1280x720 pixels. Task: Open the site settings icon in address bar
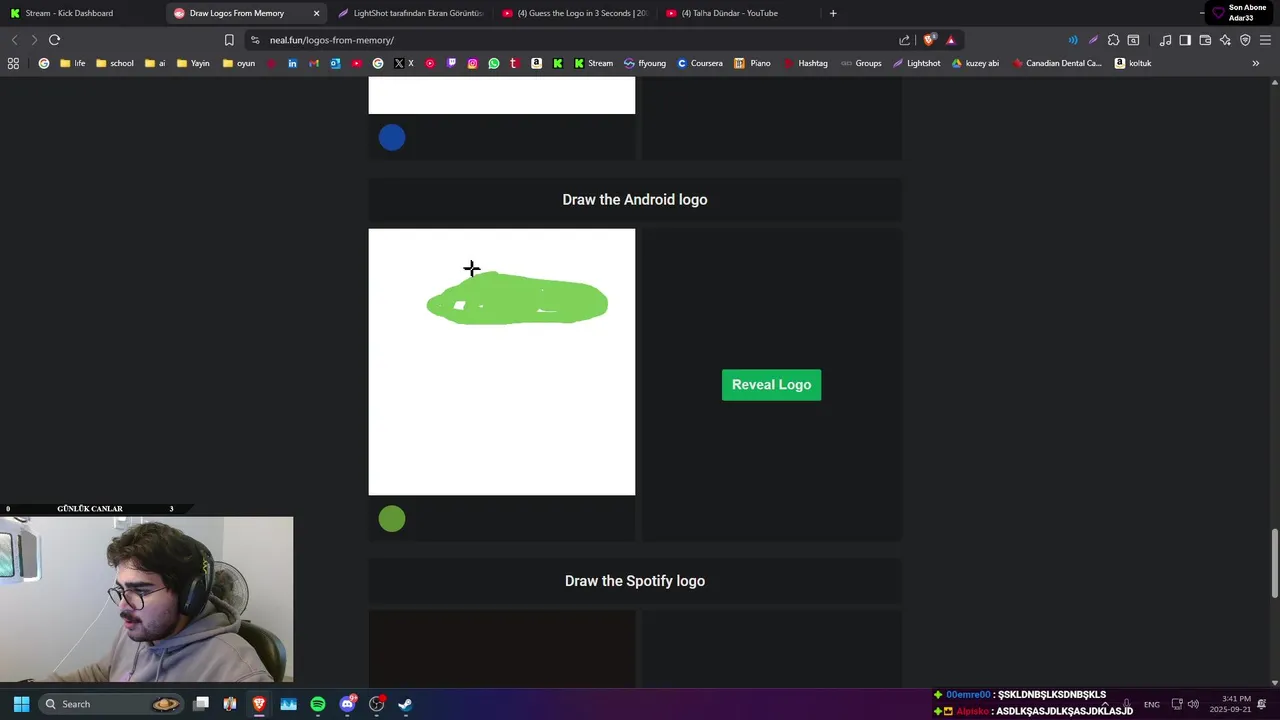[255, 40]
